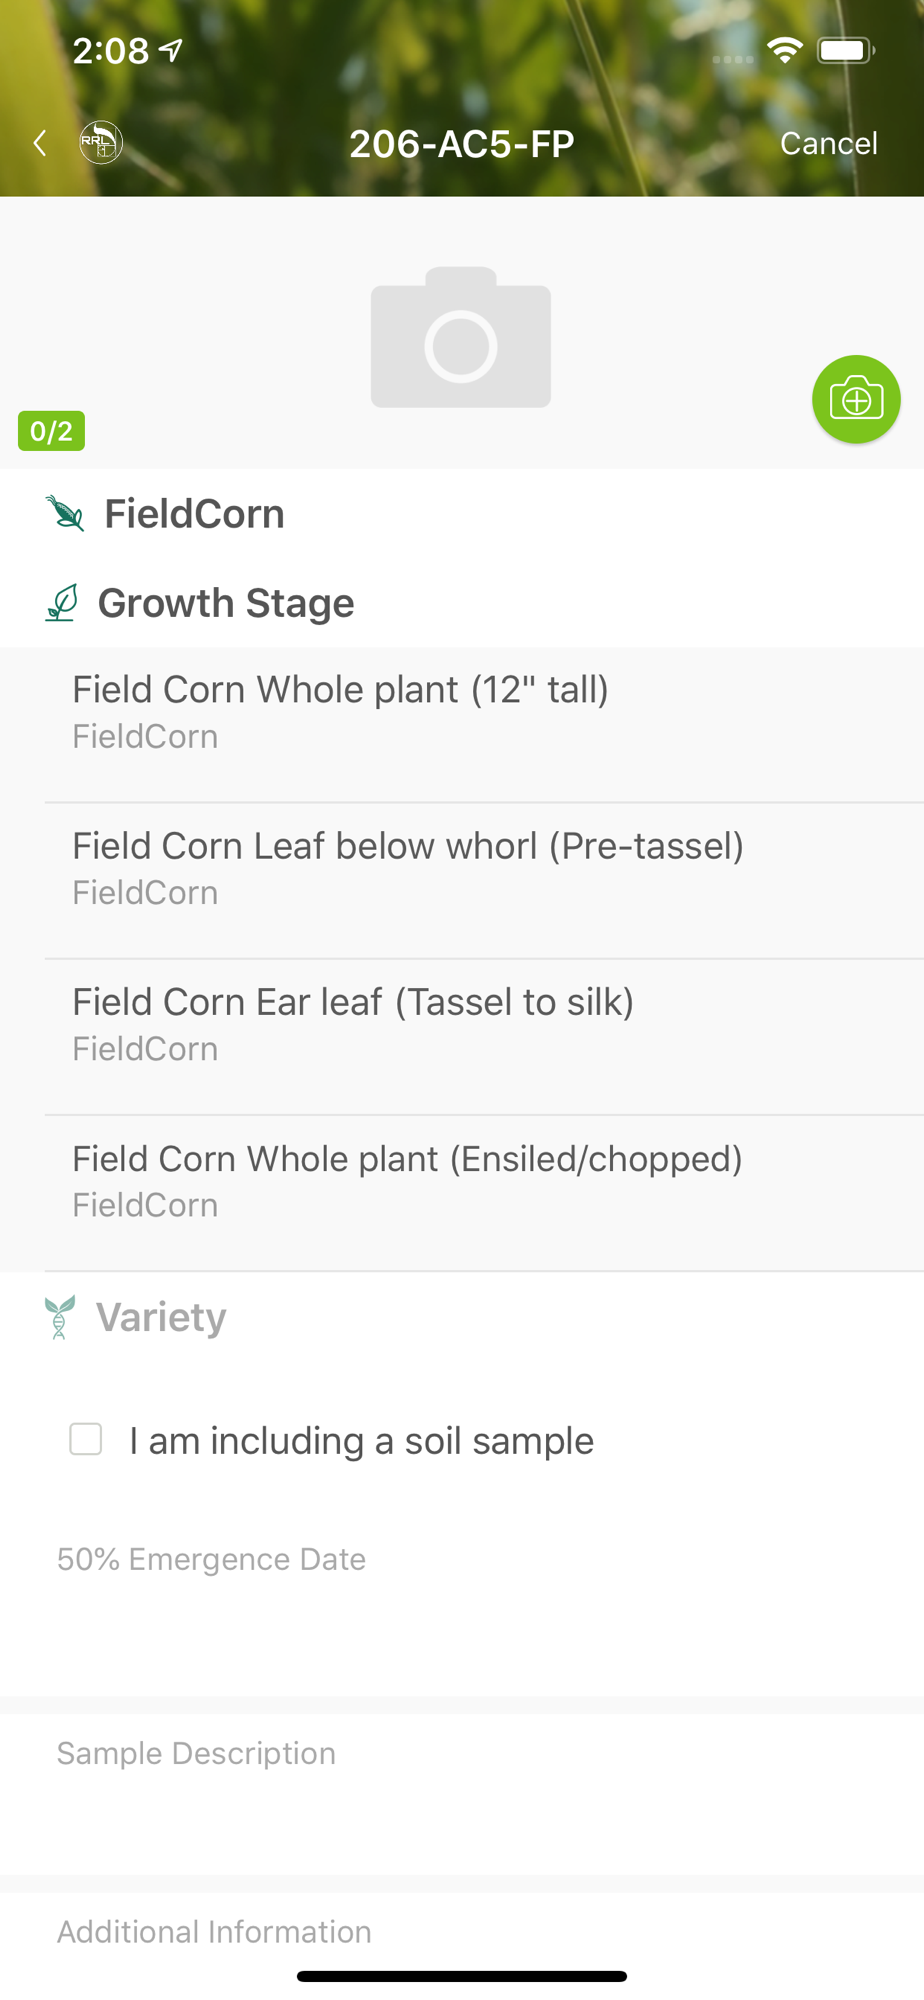The image size is (924, 2000).
Task: Tap the round RRL lab logo
Action: coord(101,142)
